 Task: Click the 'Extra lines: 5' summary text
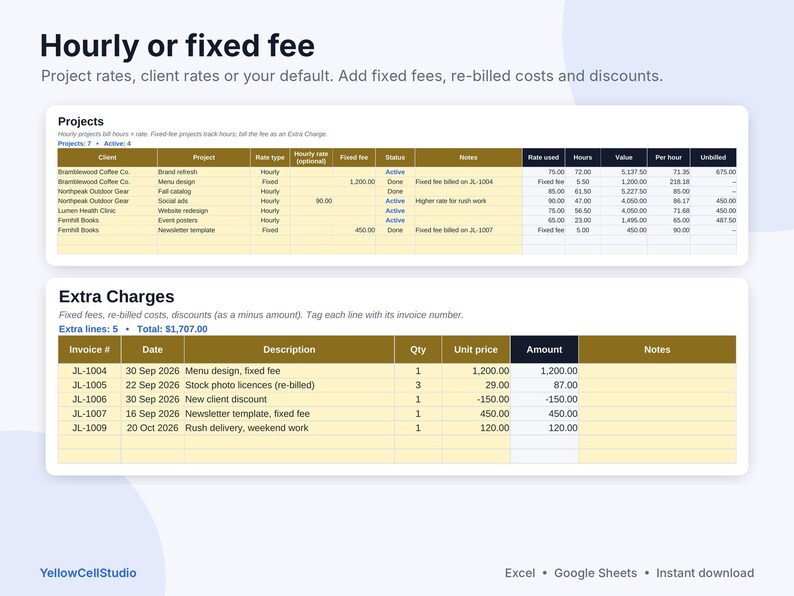point(88,329)
